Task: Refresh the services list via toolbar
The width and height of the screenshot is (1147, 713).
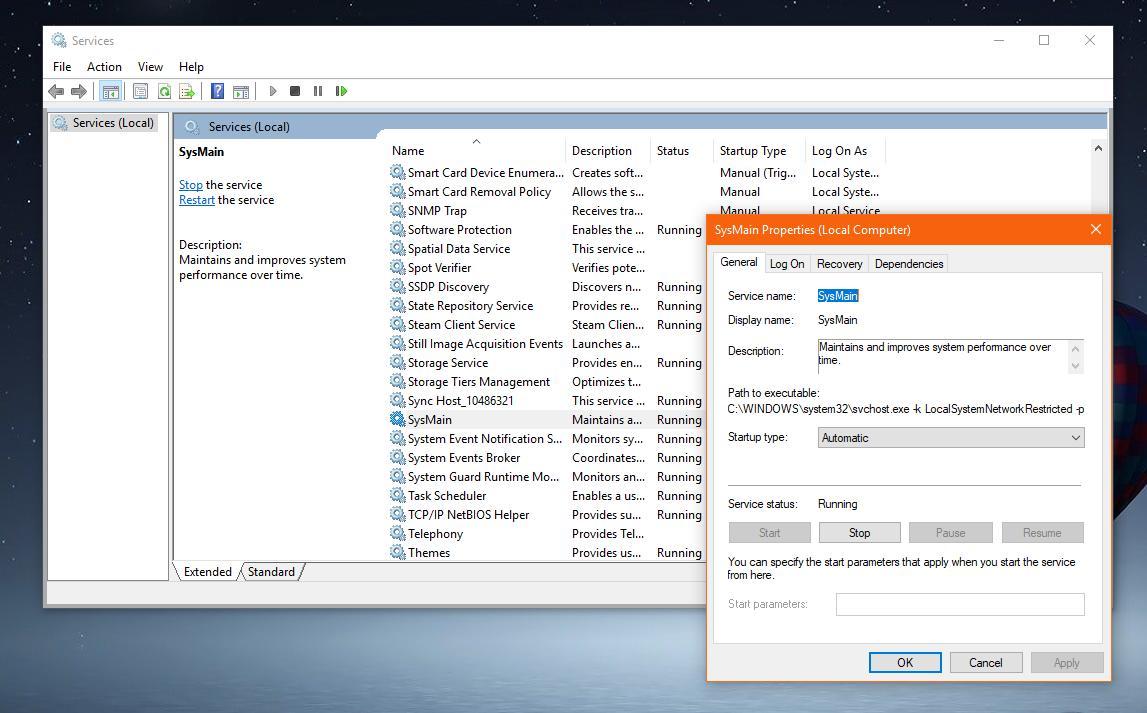Action: pyautogui.click(x=165, y=91)
